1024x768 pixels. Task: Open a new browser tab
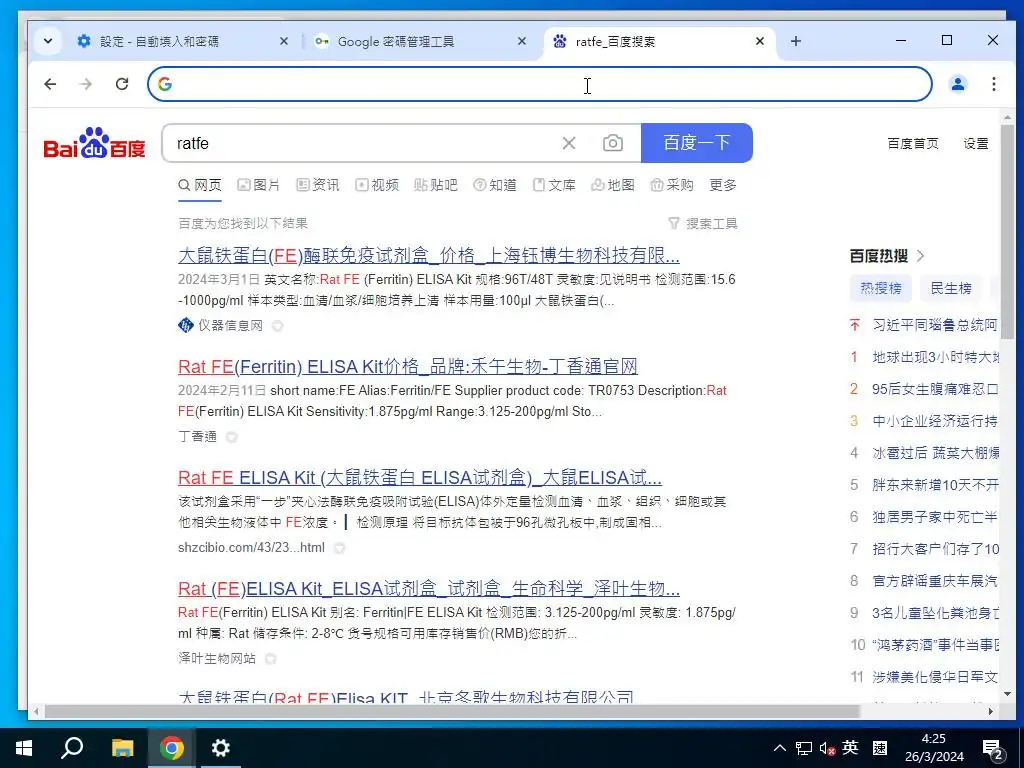click(x=795, y=41)
